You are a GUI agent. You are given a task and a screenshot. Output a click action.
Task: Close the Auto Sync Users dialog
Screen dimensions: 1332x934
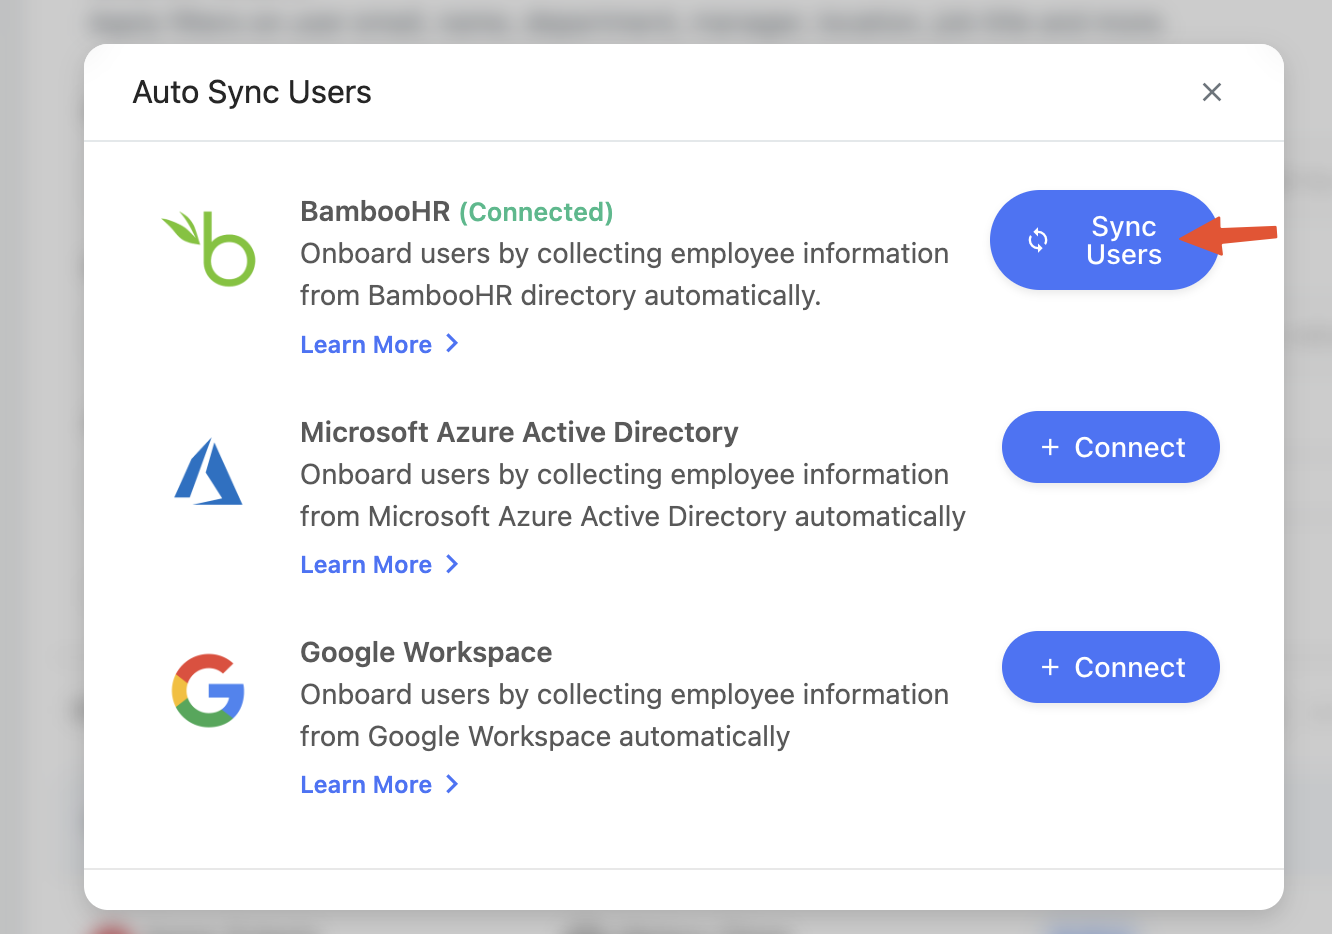pyautogui.click(x=1212, y=92)
